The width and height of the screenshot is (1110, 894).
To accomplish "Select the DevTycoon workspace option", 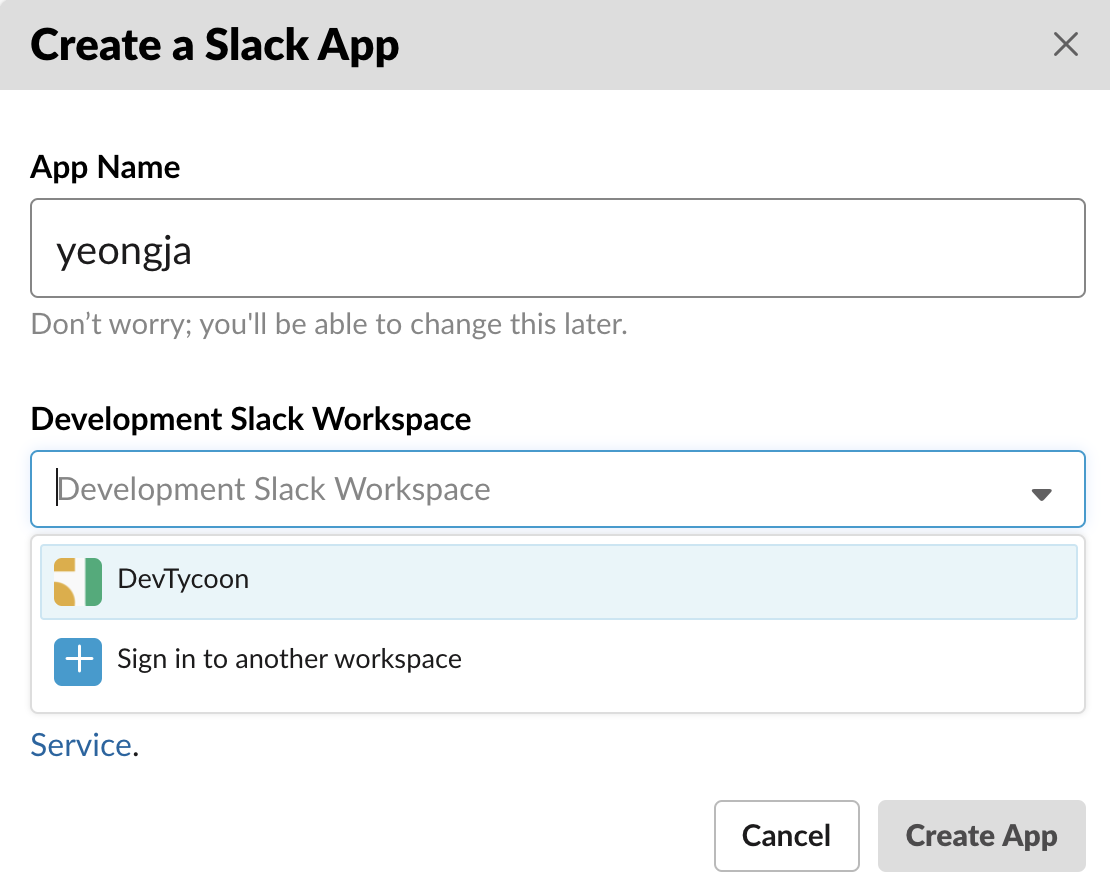I will pos(559,582).
